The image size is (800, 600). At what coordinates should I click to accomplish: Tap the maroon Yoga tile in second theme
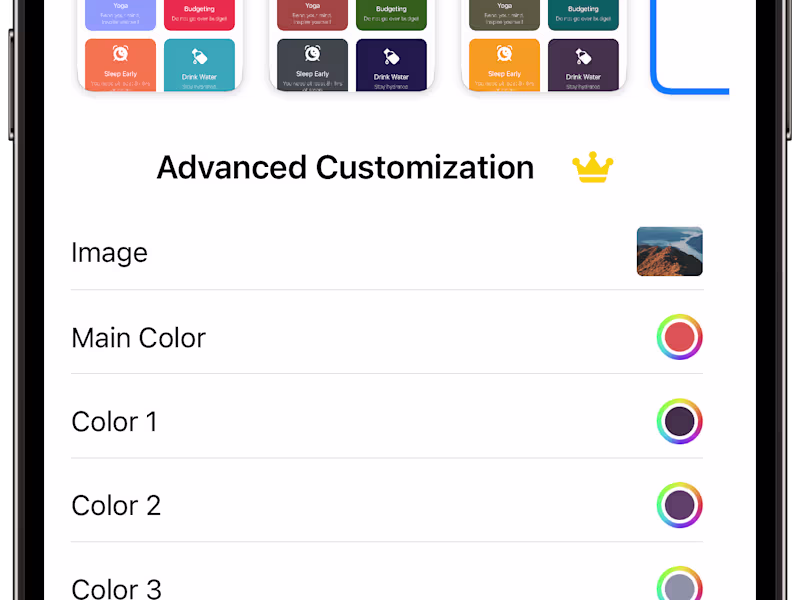pos(312,15)
